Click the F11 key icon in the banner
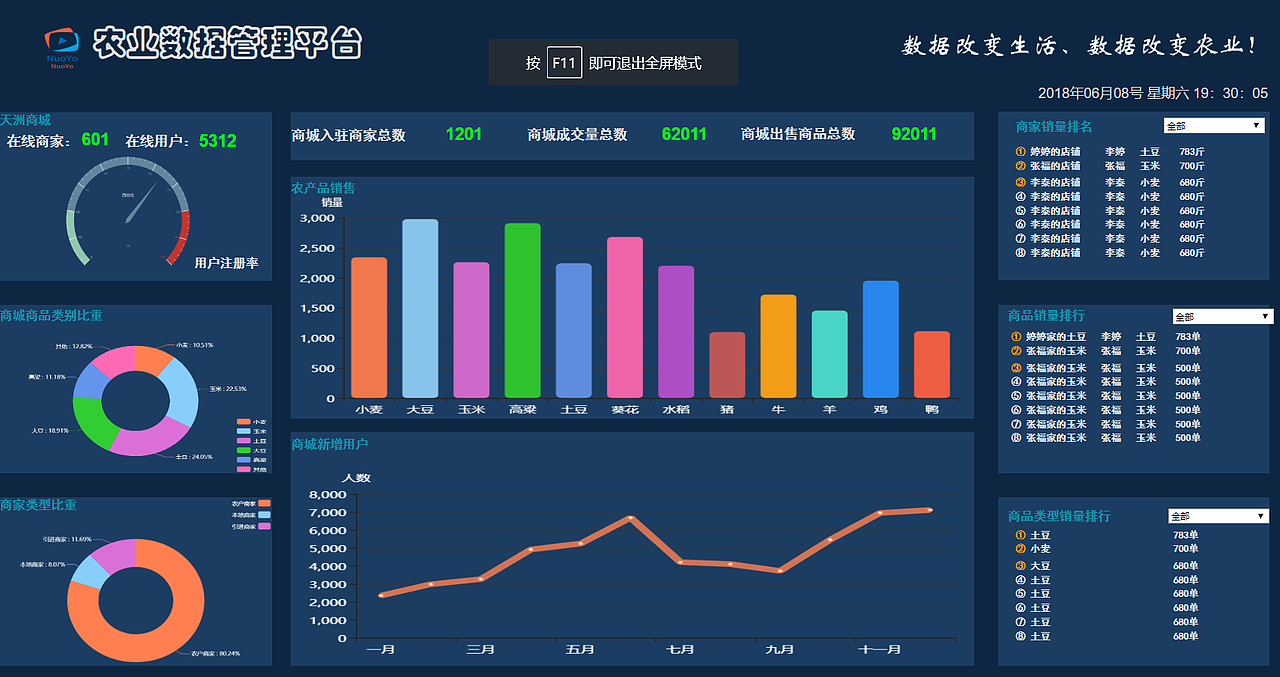The height and width of the screenshot is (677, 1280). pyautogui.click(x=563, y=62)
